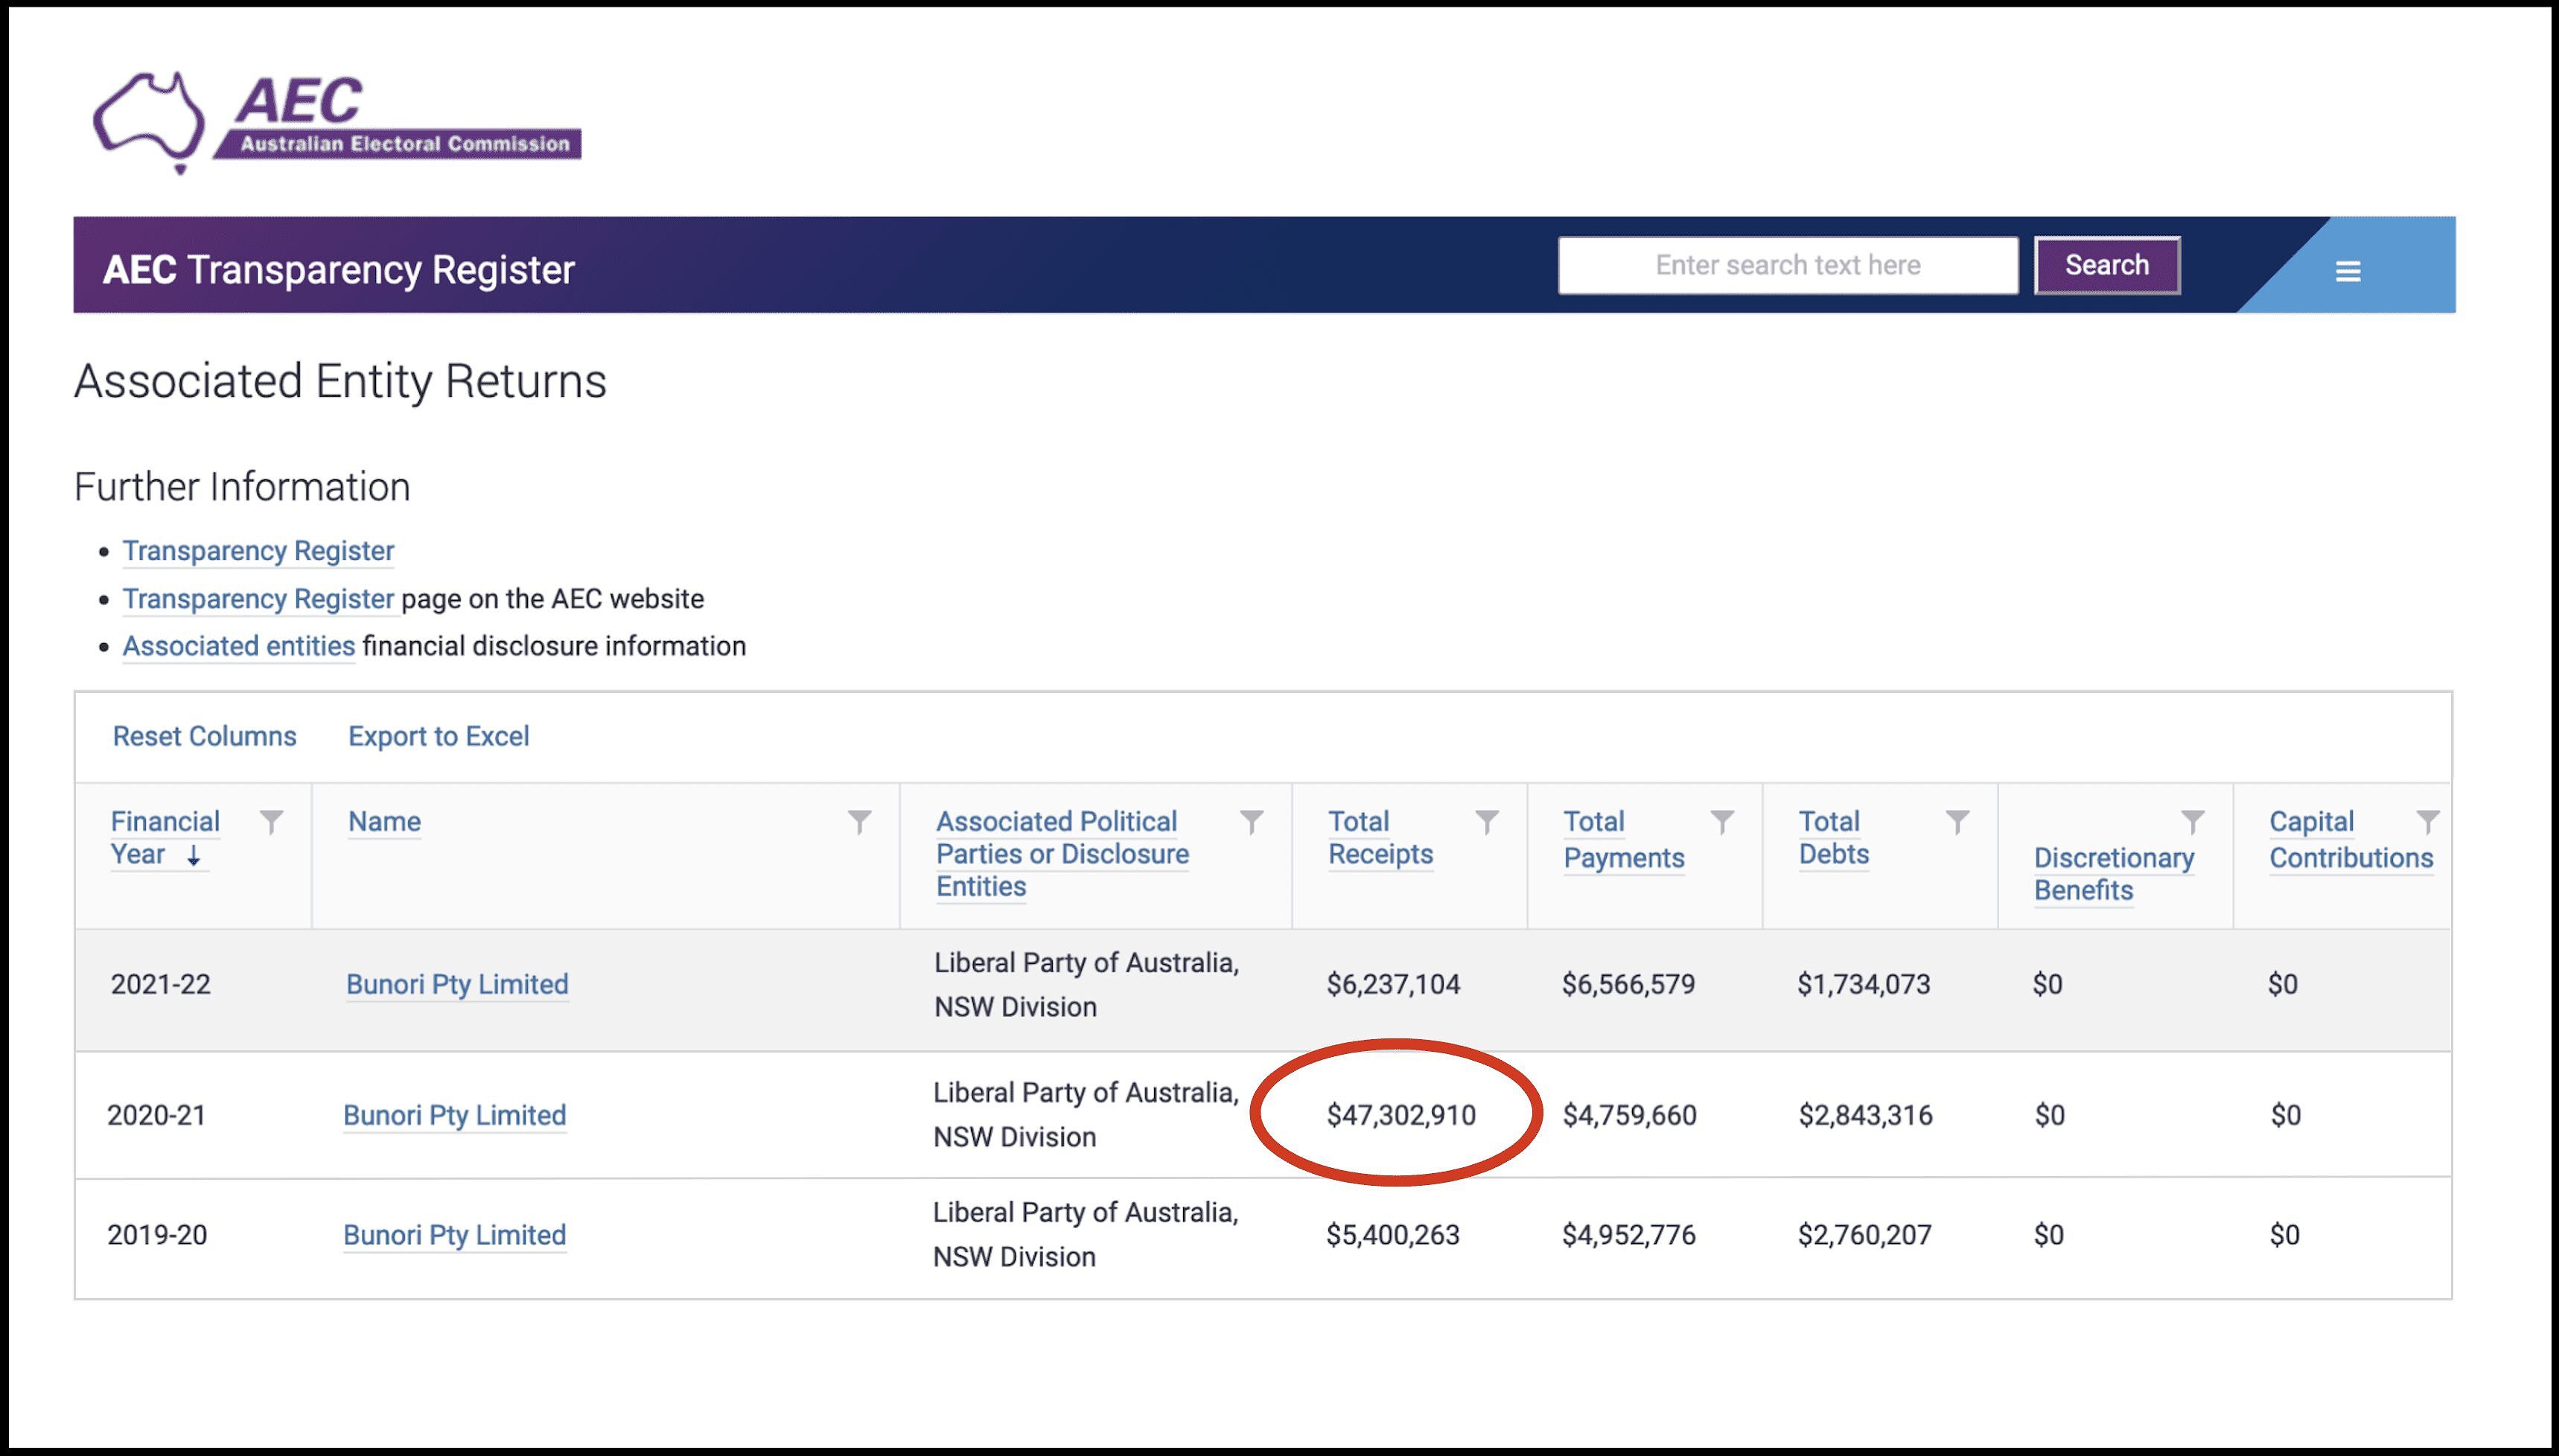Filter the Financial Year column
This screenshot has height=1456, width=2559.
click(271, 822)
